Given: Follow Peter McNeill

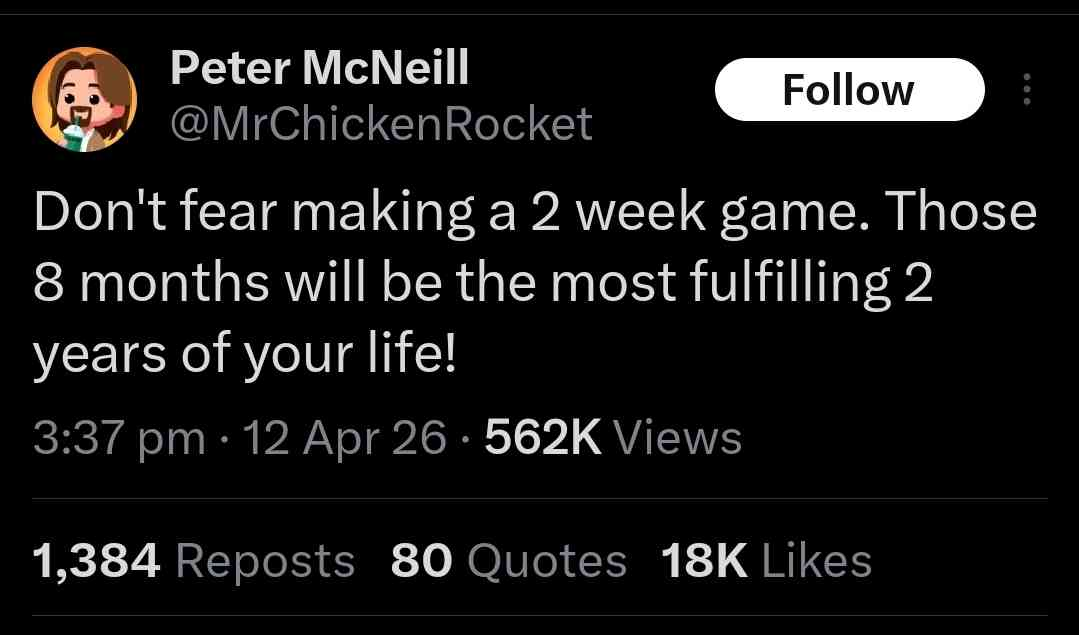Looking at the screenshot, I should pyautogui.click(x=850, y=89).
